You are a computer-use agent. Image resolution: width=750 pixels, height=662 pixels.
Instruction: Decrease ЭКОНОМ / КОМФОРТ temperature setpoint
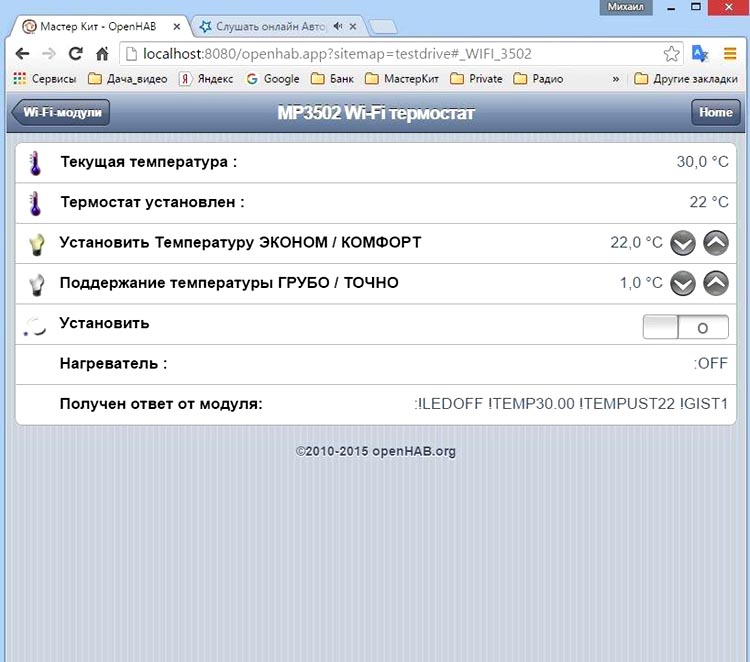point(683,243)
